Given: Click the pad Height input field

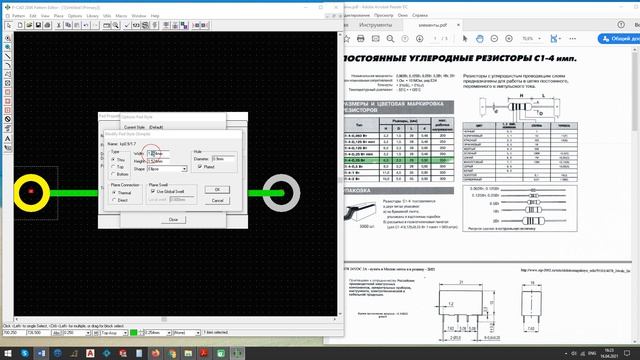Looking at the screenshot, I should (159, 161).
